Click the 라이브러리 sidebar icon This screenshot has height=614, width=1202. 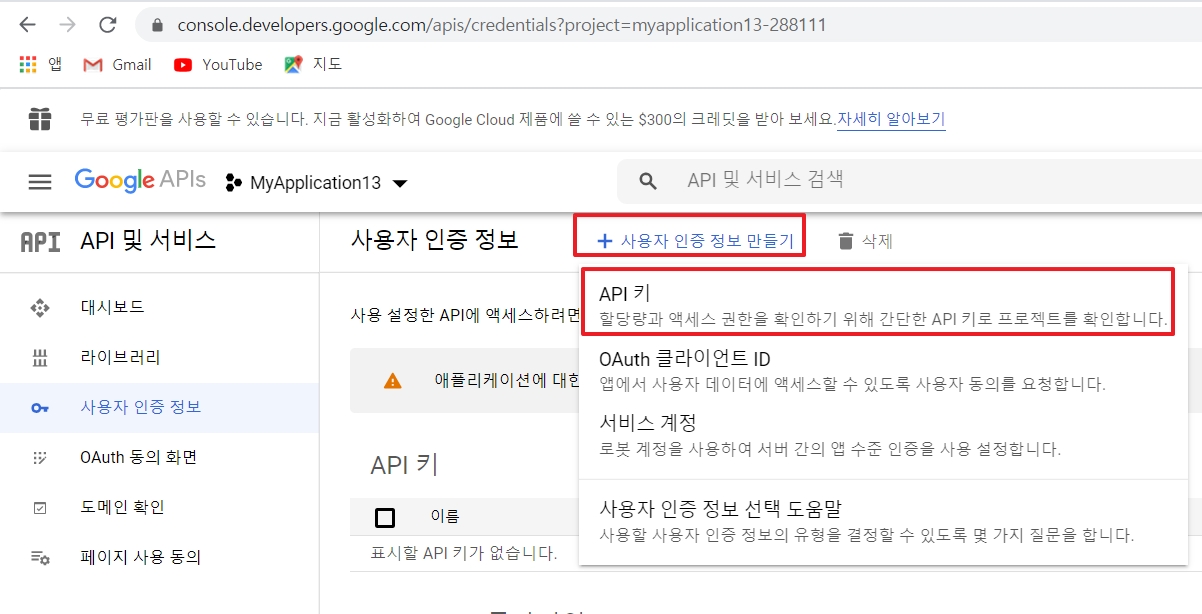[x=40, y=358]
